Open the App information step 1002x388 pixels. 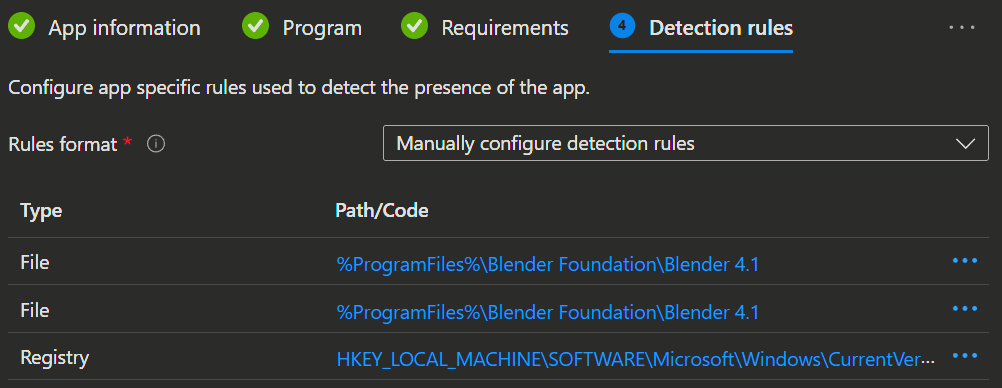125,27
